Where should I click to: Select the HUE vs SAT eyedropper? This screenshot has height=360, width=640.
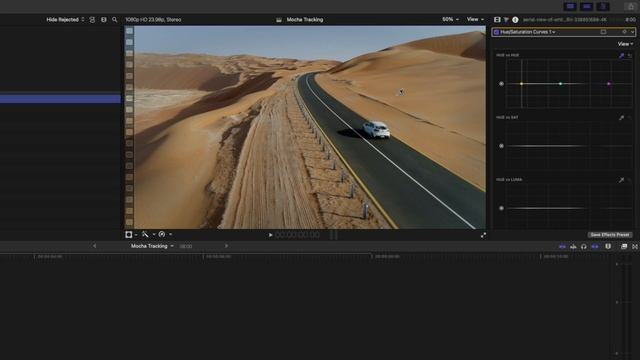[x=621, y=118]
